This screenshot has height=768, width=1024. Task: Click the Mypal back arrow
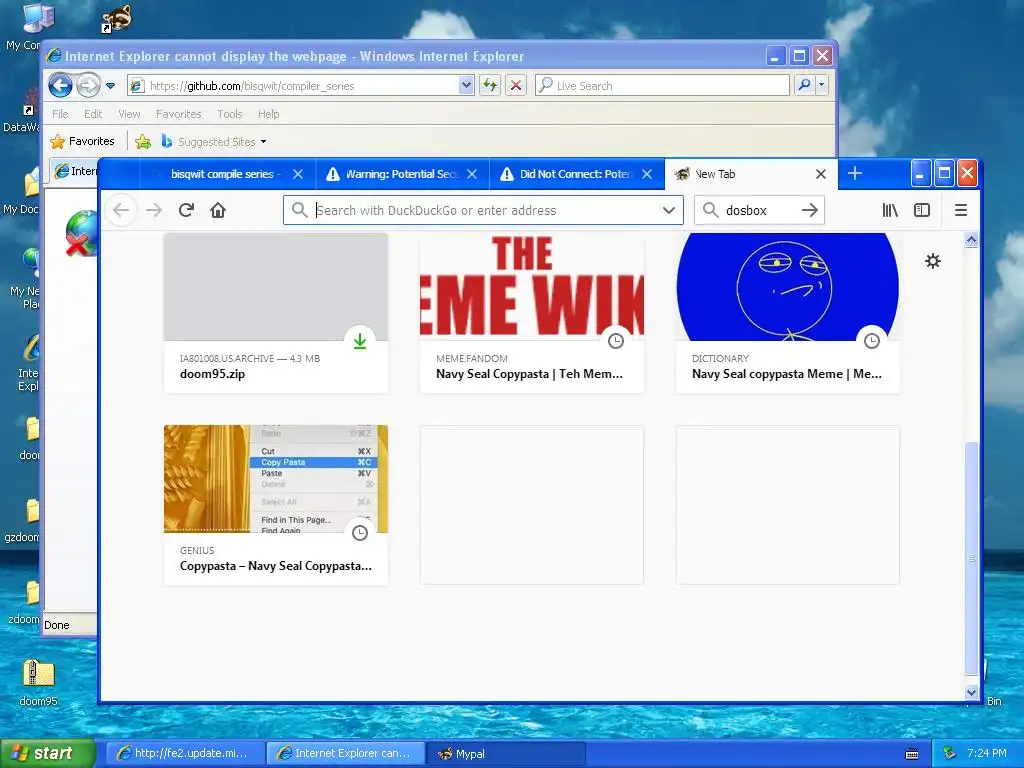click(x=121, y=210)
